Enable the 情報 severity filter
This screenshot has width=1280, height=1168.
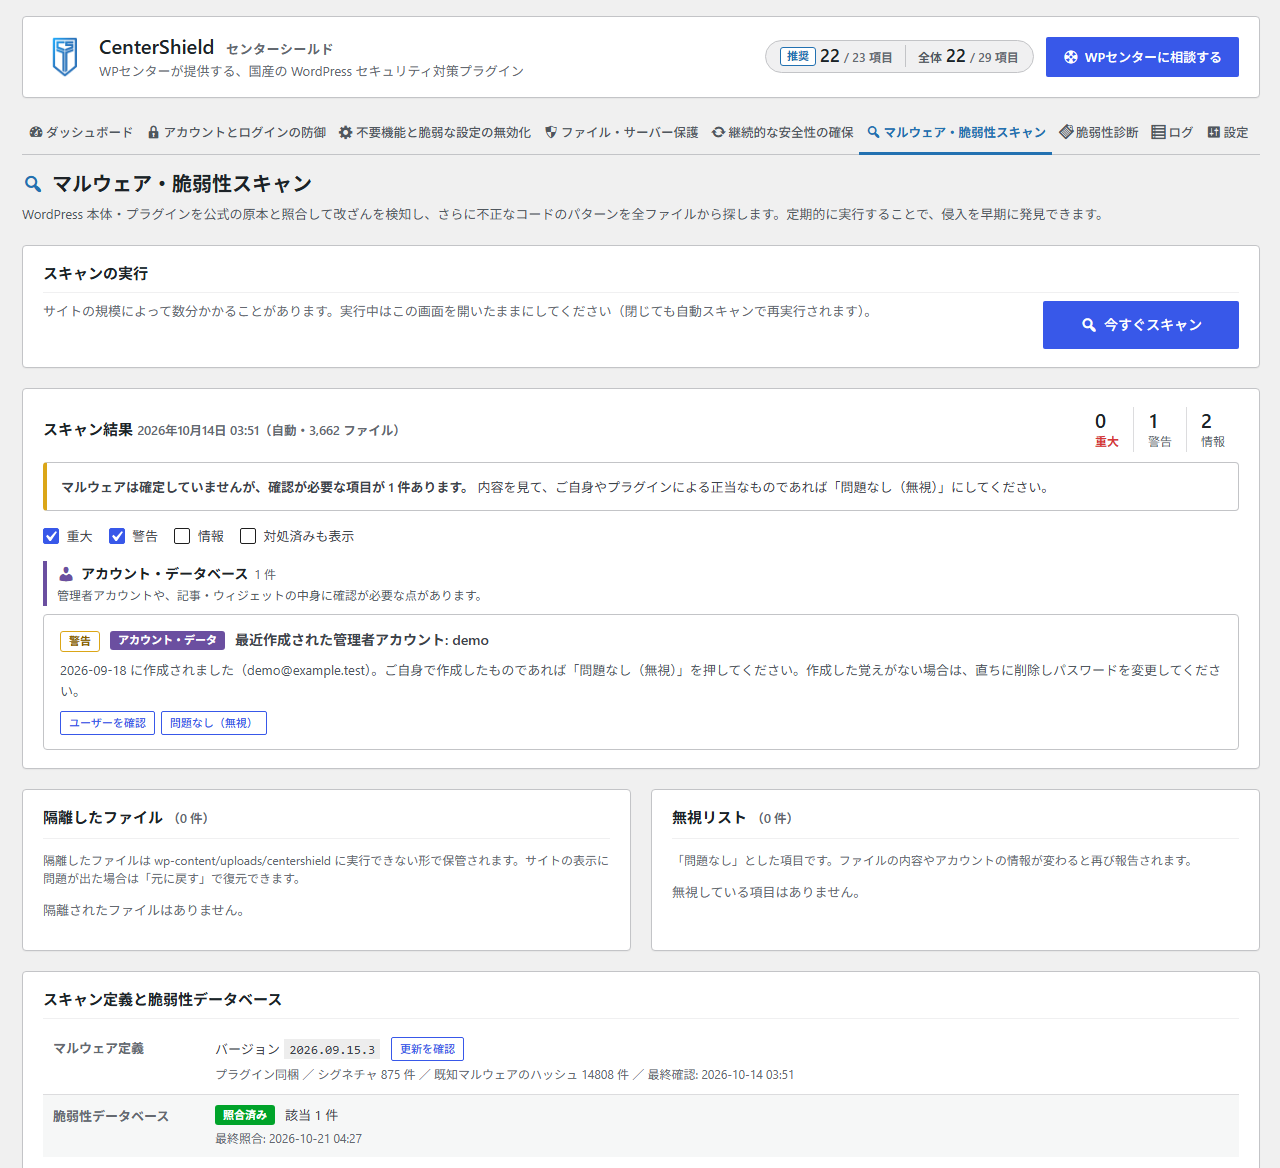(182, 536)
